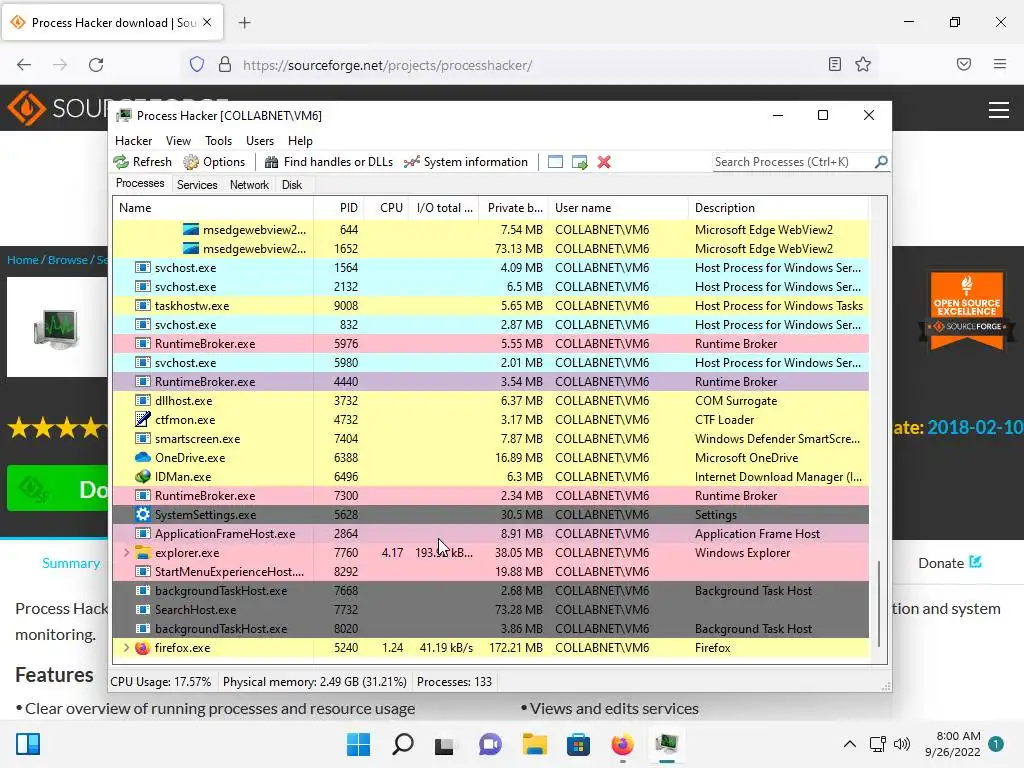1024x768 pixels.
Task: Open Windows Start button
Action: pos(359,744)
